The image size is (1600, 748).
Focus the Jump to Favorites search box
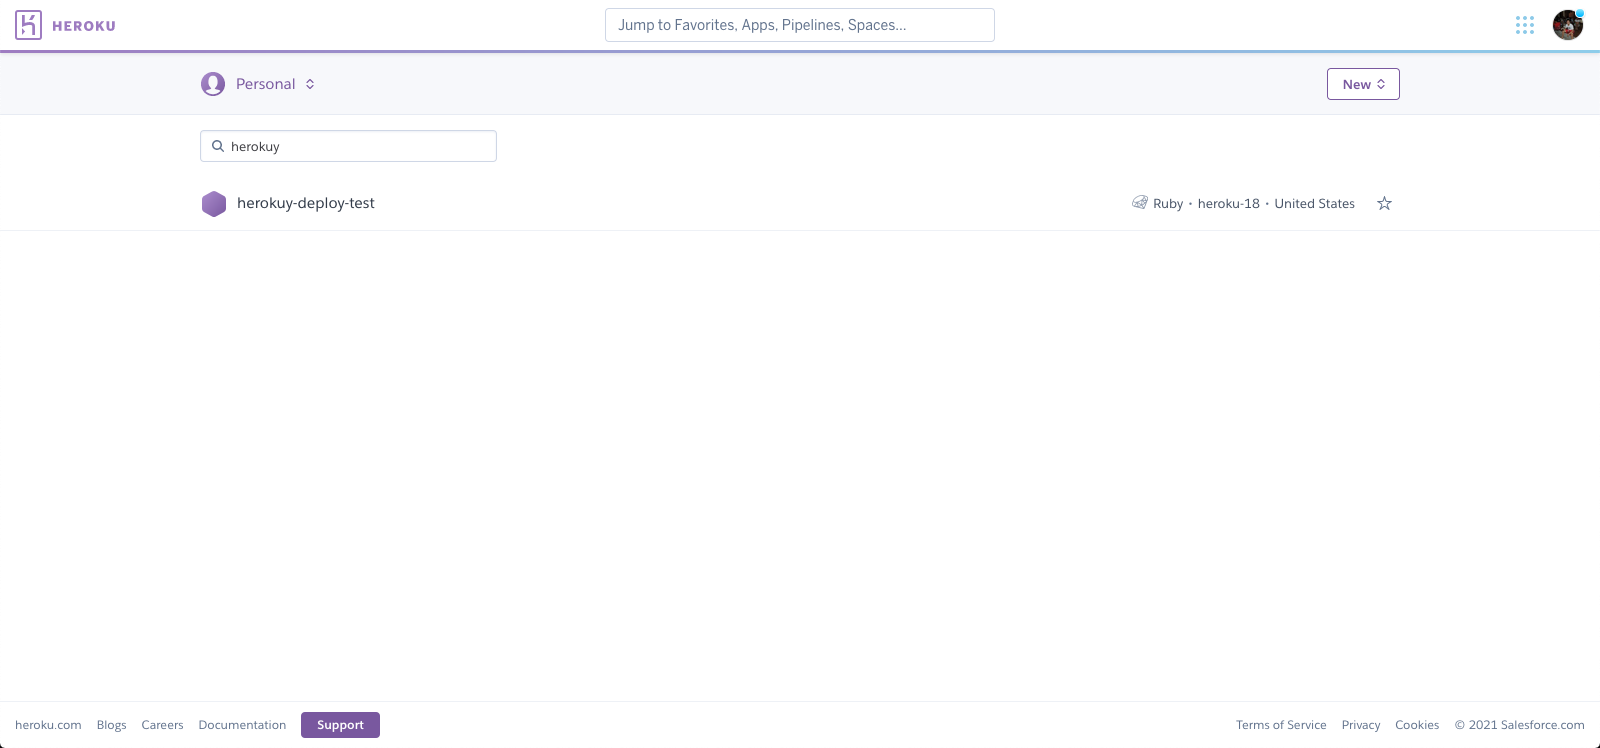click(x=800, y=25)
